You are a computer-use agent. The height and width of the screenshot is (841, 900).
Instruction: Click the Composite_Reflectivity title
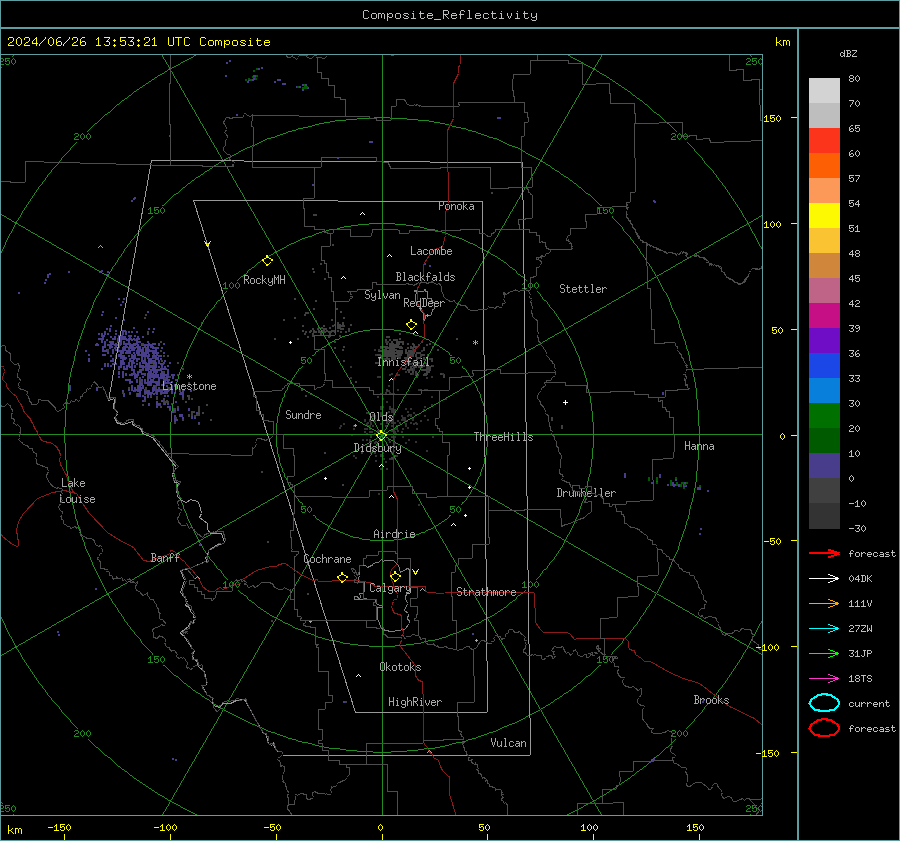449,15
